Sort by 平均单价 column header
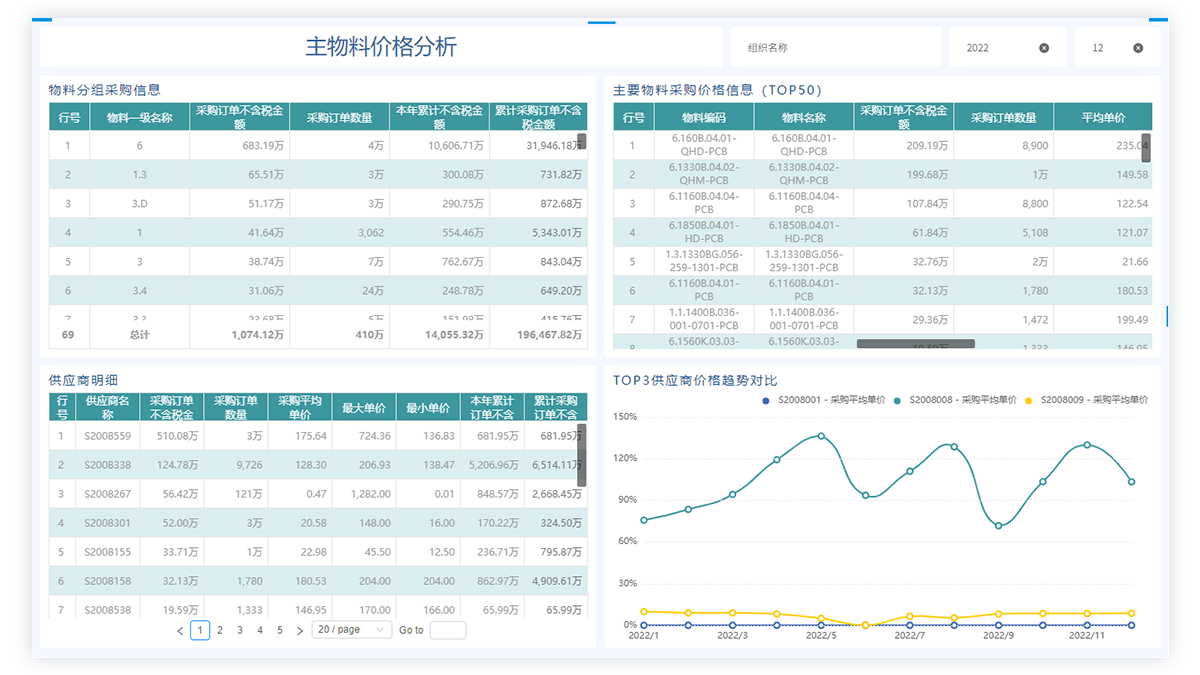Screen dimensions: 1200x675 pyautogui.click(x=1103, y=117)
